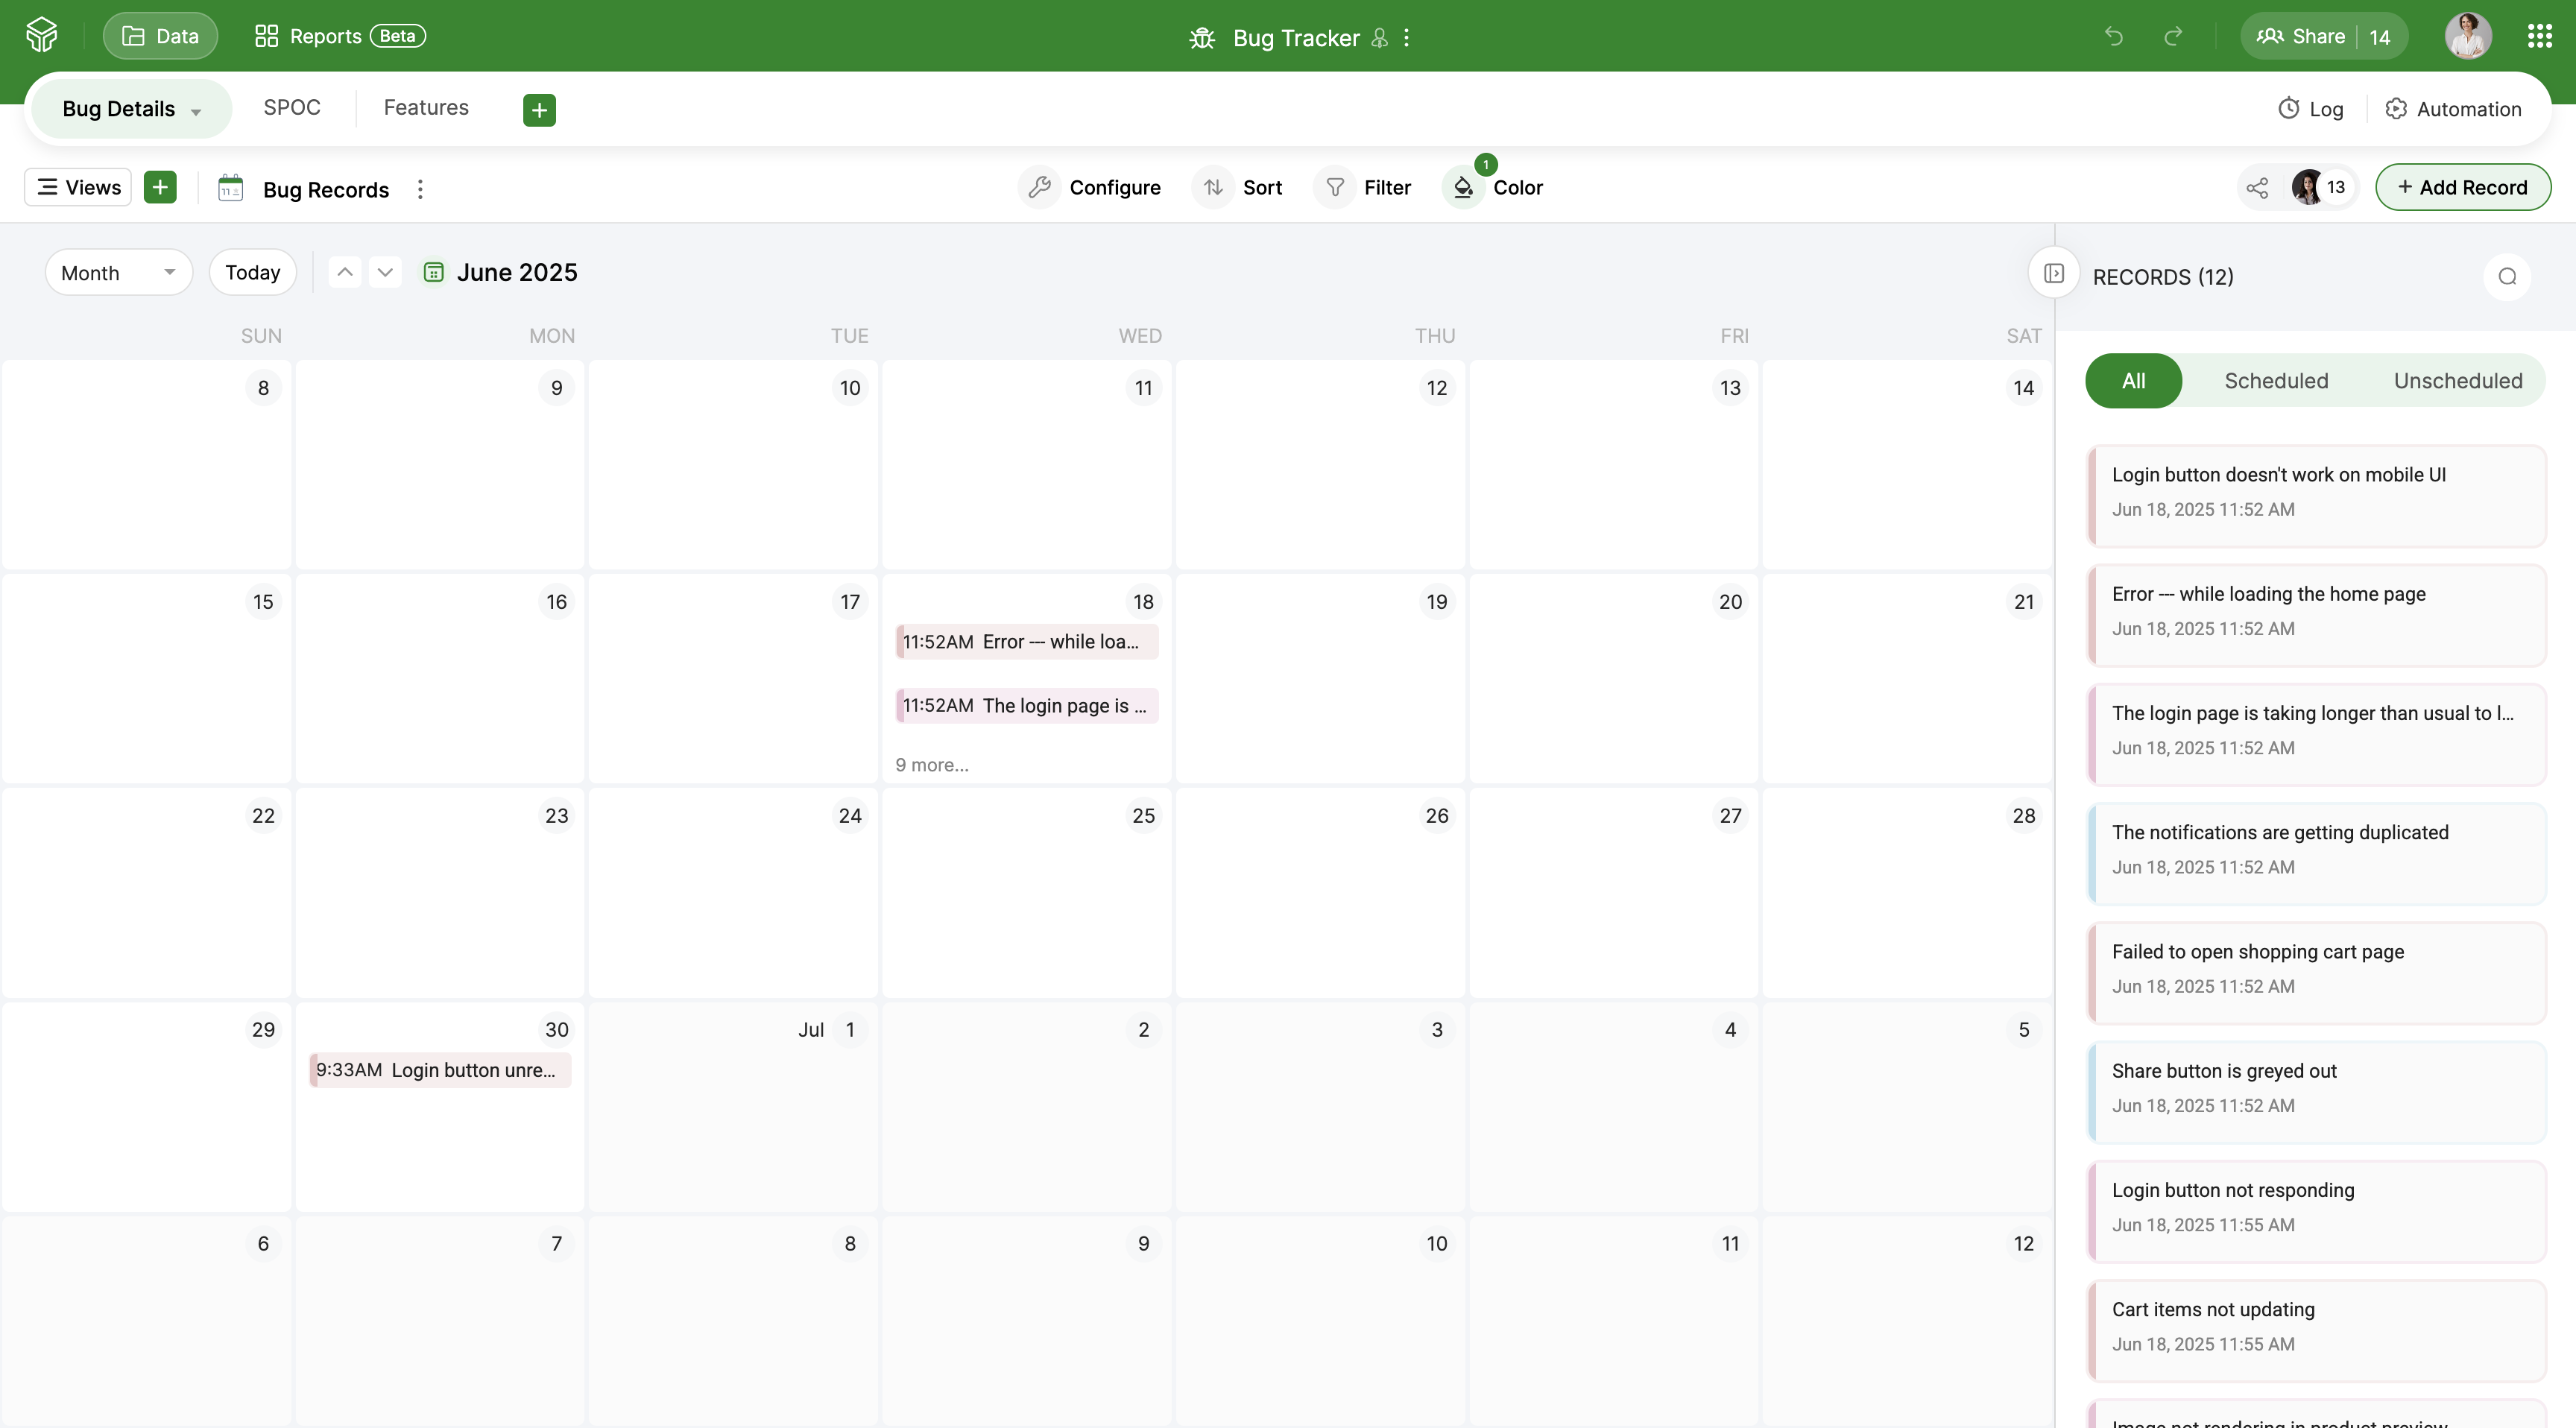Open the search in the Records panel
The height and width of the screenshot is (1428, 2576).
pyautogui.click(x=2506, y=277)
